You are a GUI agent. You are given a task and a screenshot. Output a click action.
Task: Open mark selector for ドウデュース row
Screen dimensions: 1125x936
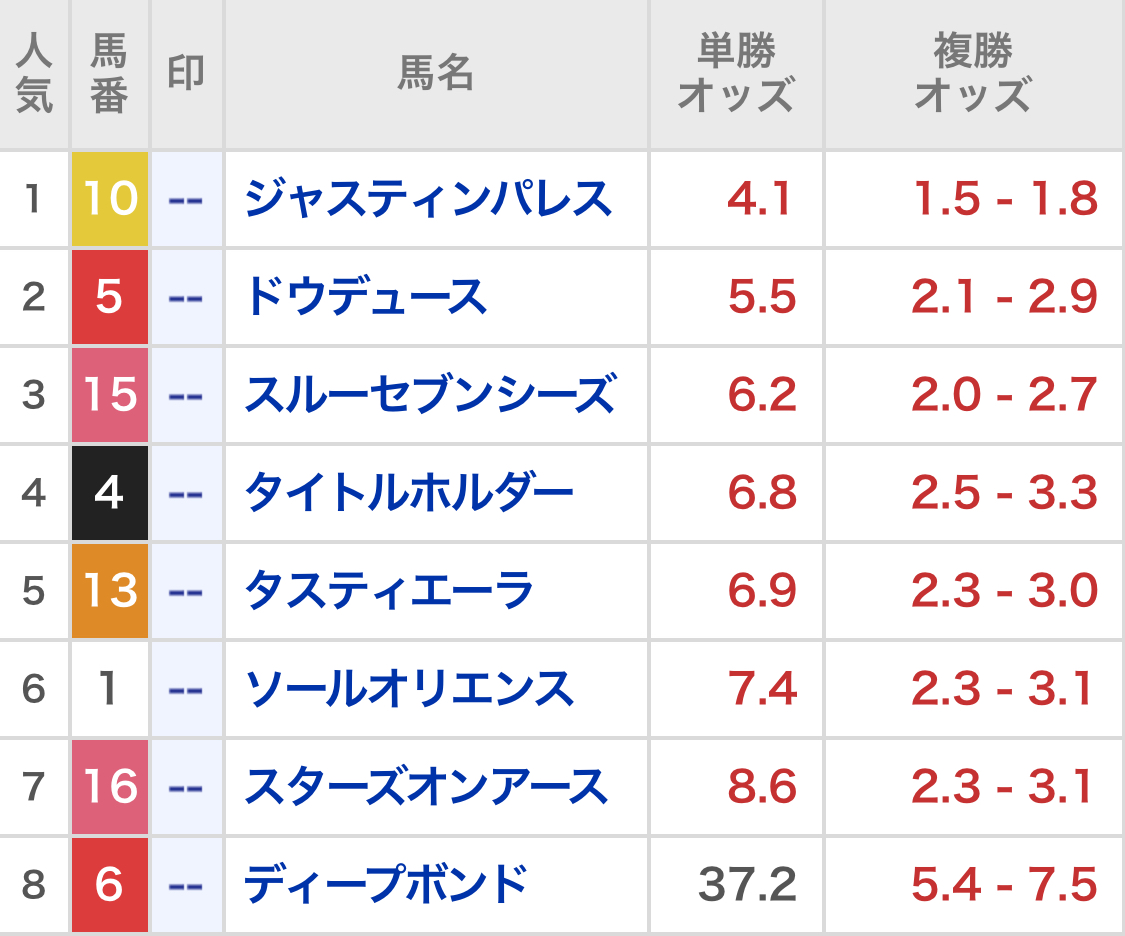coord(186,297)
